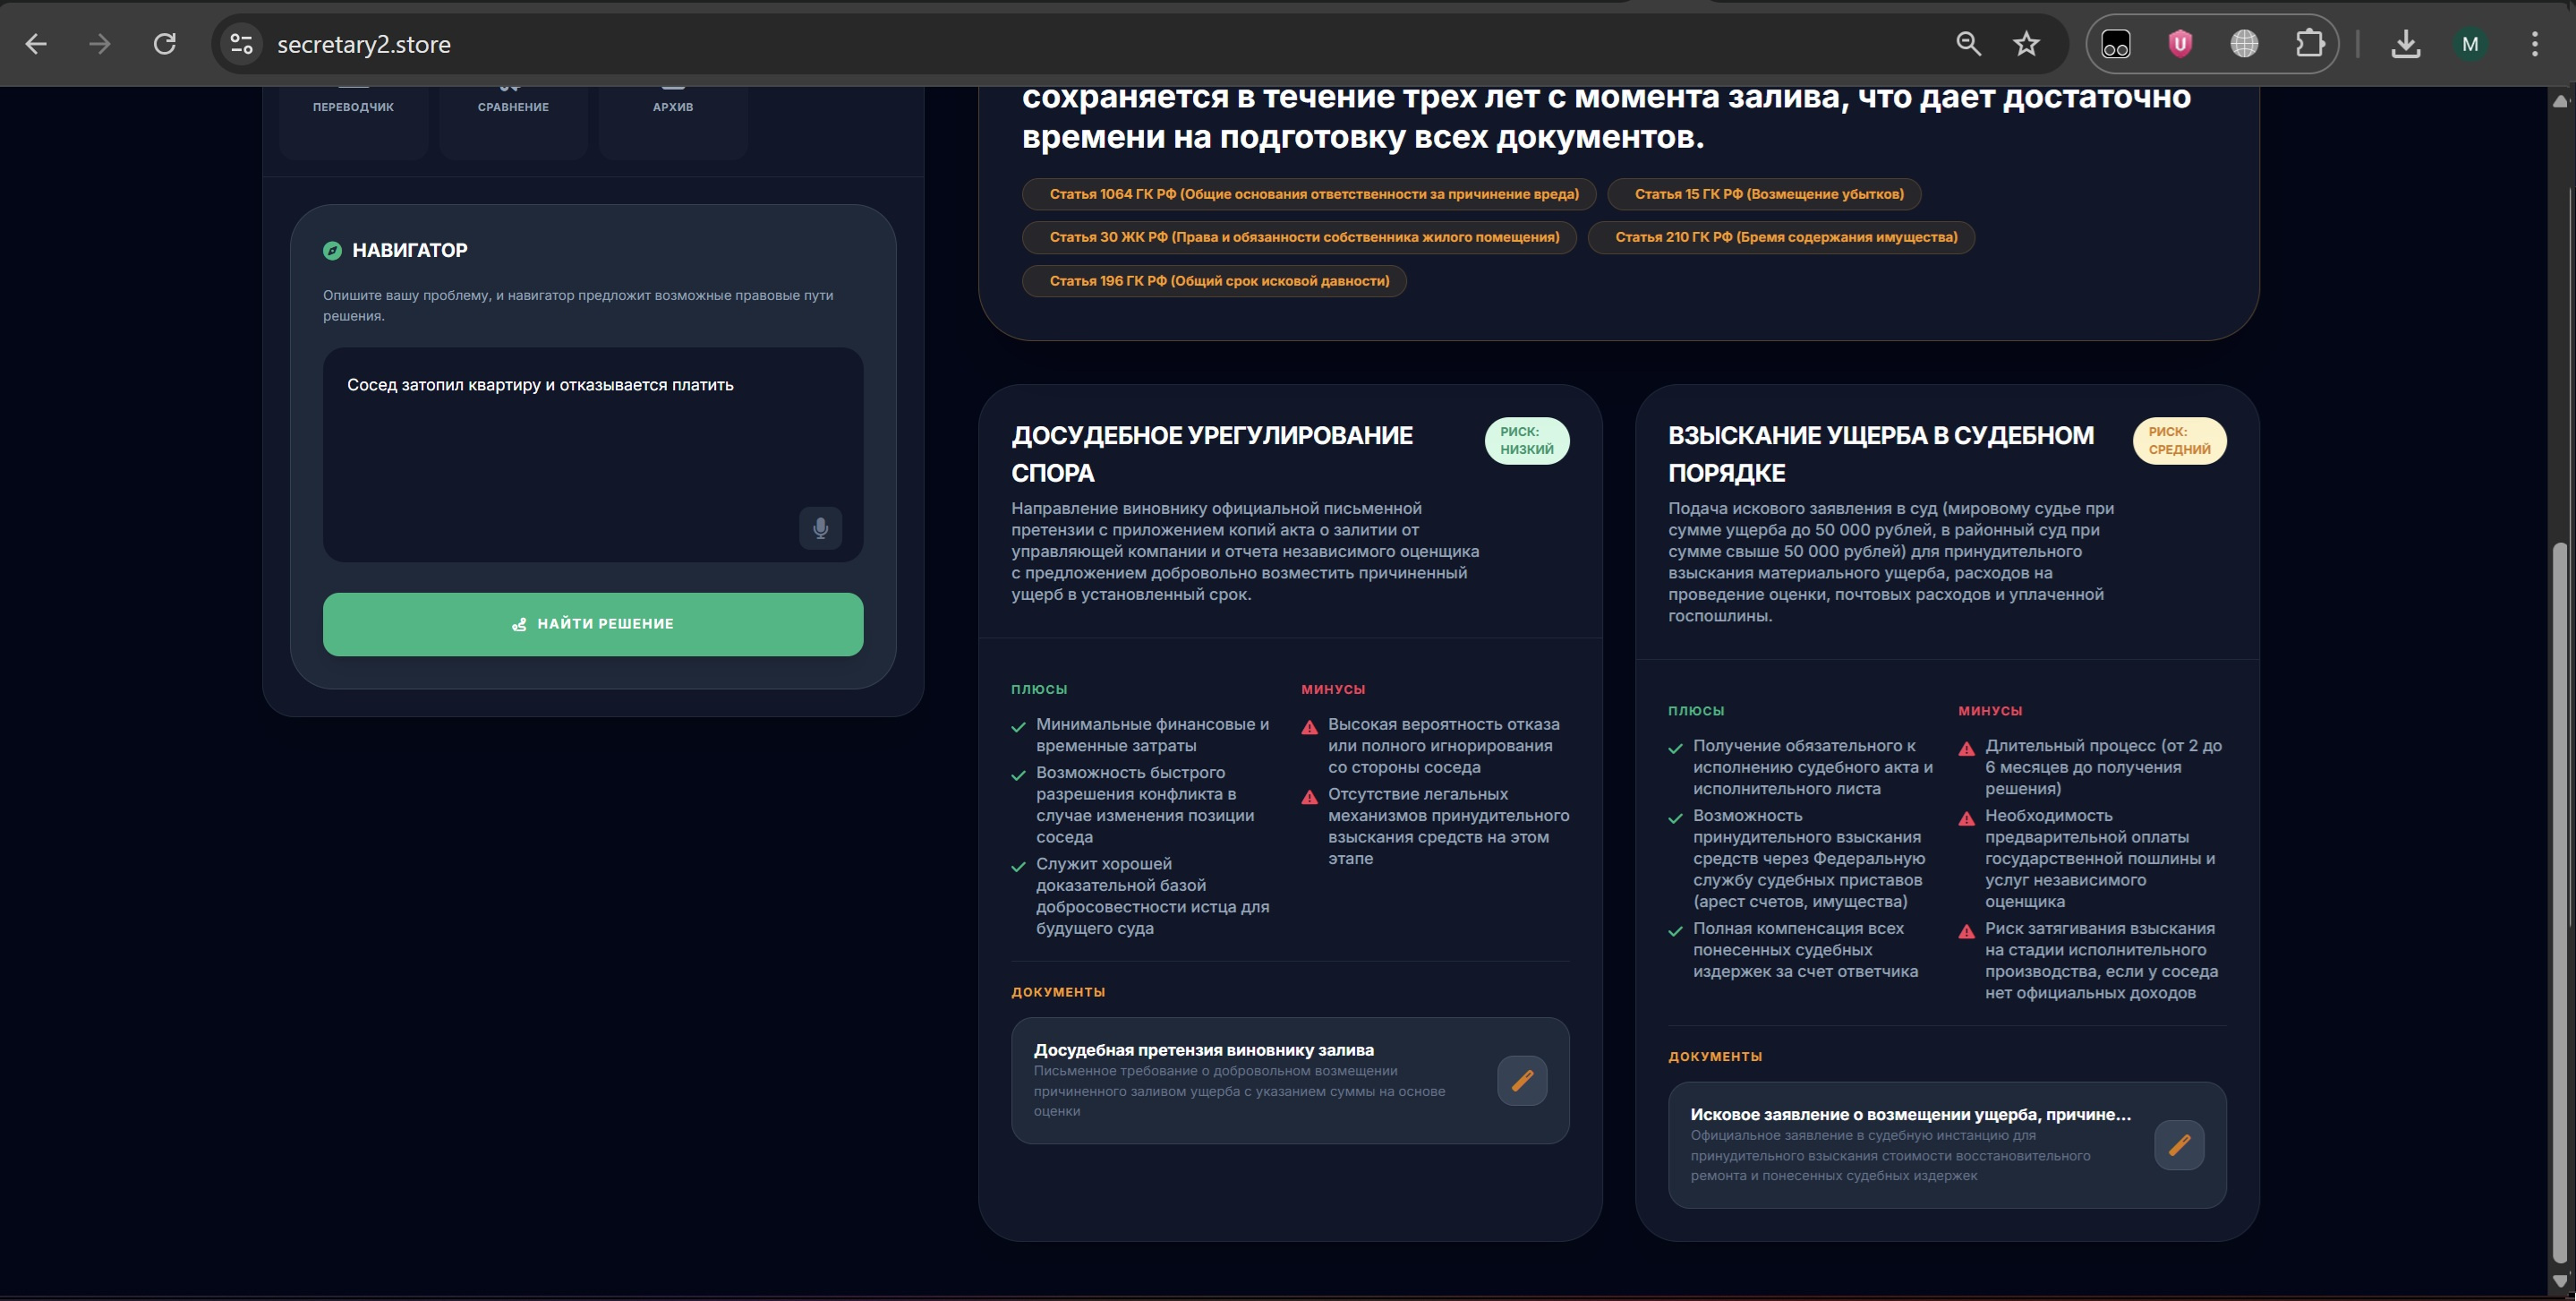Switch to the Переводчик tab
This screenshot has height=1301, width=2576.
click(353, 108)
